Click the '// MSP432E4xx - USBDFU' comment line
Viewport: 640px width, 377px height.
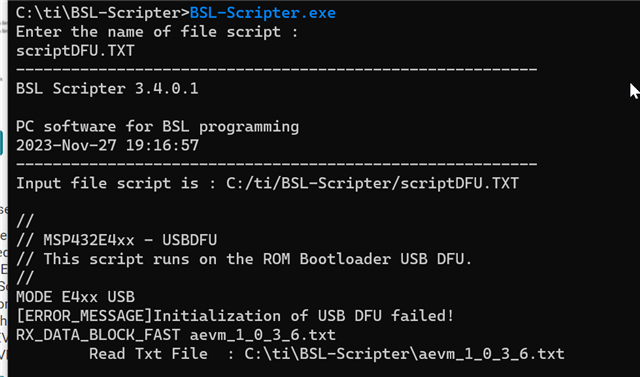116,240
